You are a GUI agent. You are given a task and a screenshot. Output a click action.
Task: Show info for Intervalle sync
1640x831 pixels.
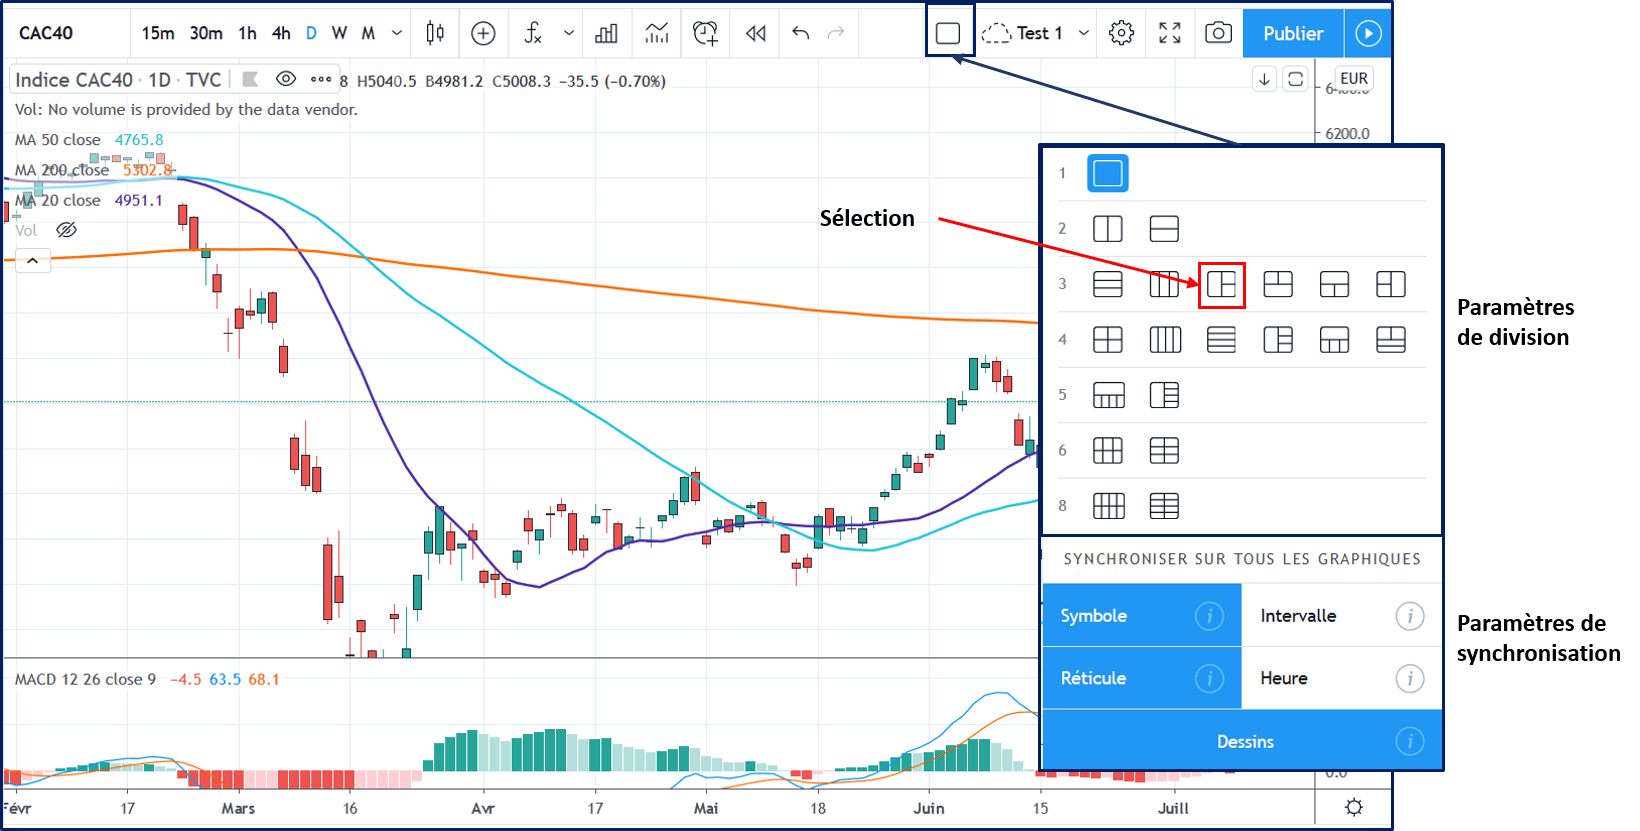tap(1410, 616)
